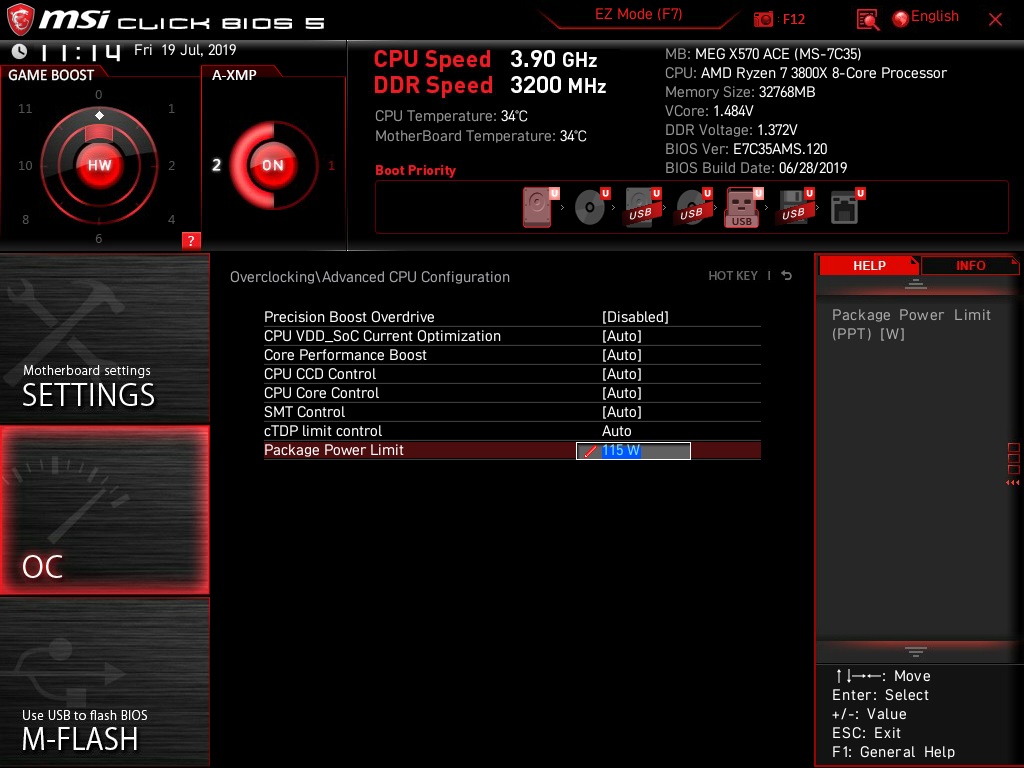Image resolution: width=1024 pixels, height=768 pixels.
Task: Change Core Performance Boost [Auto] value
Action: tap(621, 355)
